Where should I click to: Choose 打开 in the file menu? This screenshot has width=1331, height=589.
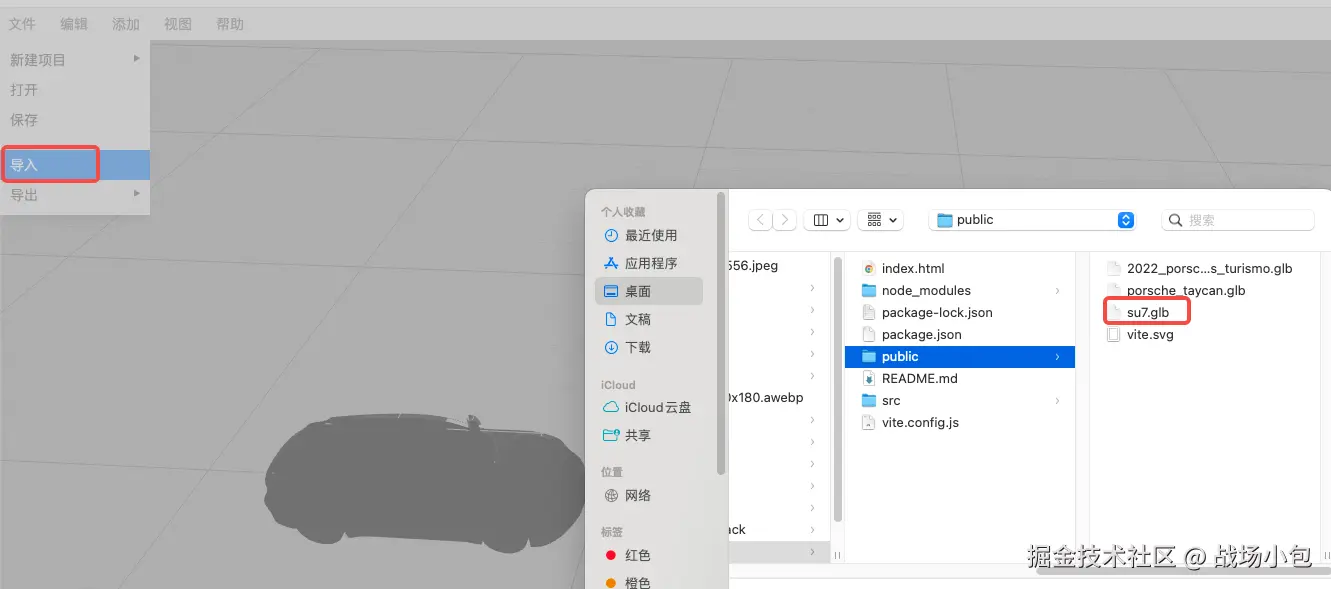75,90
